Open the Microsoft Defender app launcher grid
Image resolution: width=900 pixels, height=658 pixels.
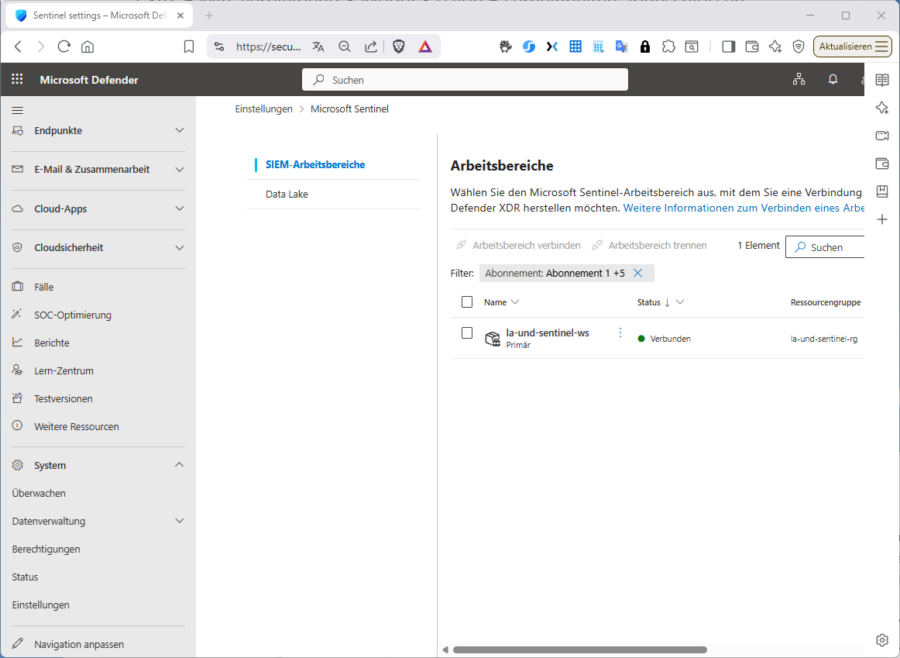click(16, 80)
